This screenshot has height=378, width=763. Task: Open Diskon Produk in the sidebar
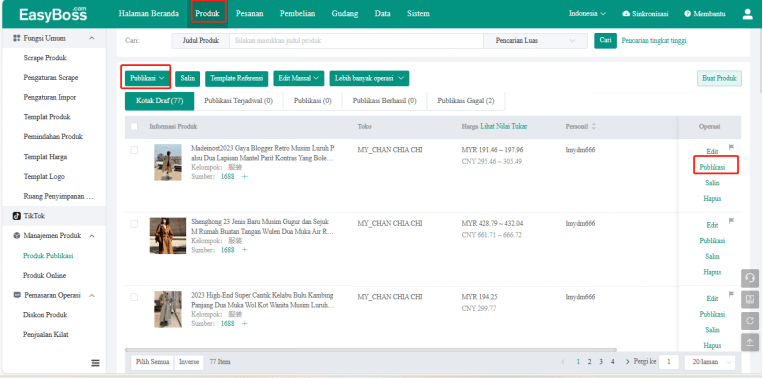click(45, 315)
